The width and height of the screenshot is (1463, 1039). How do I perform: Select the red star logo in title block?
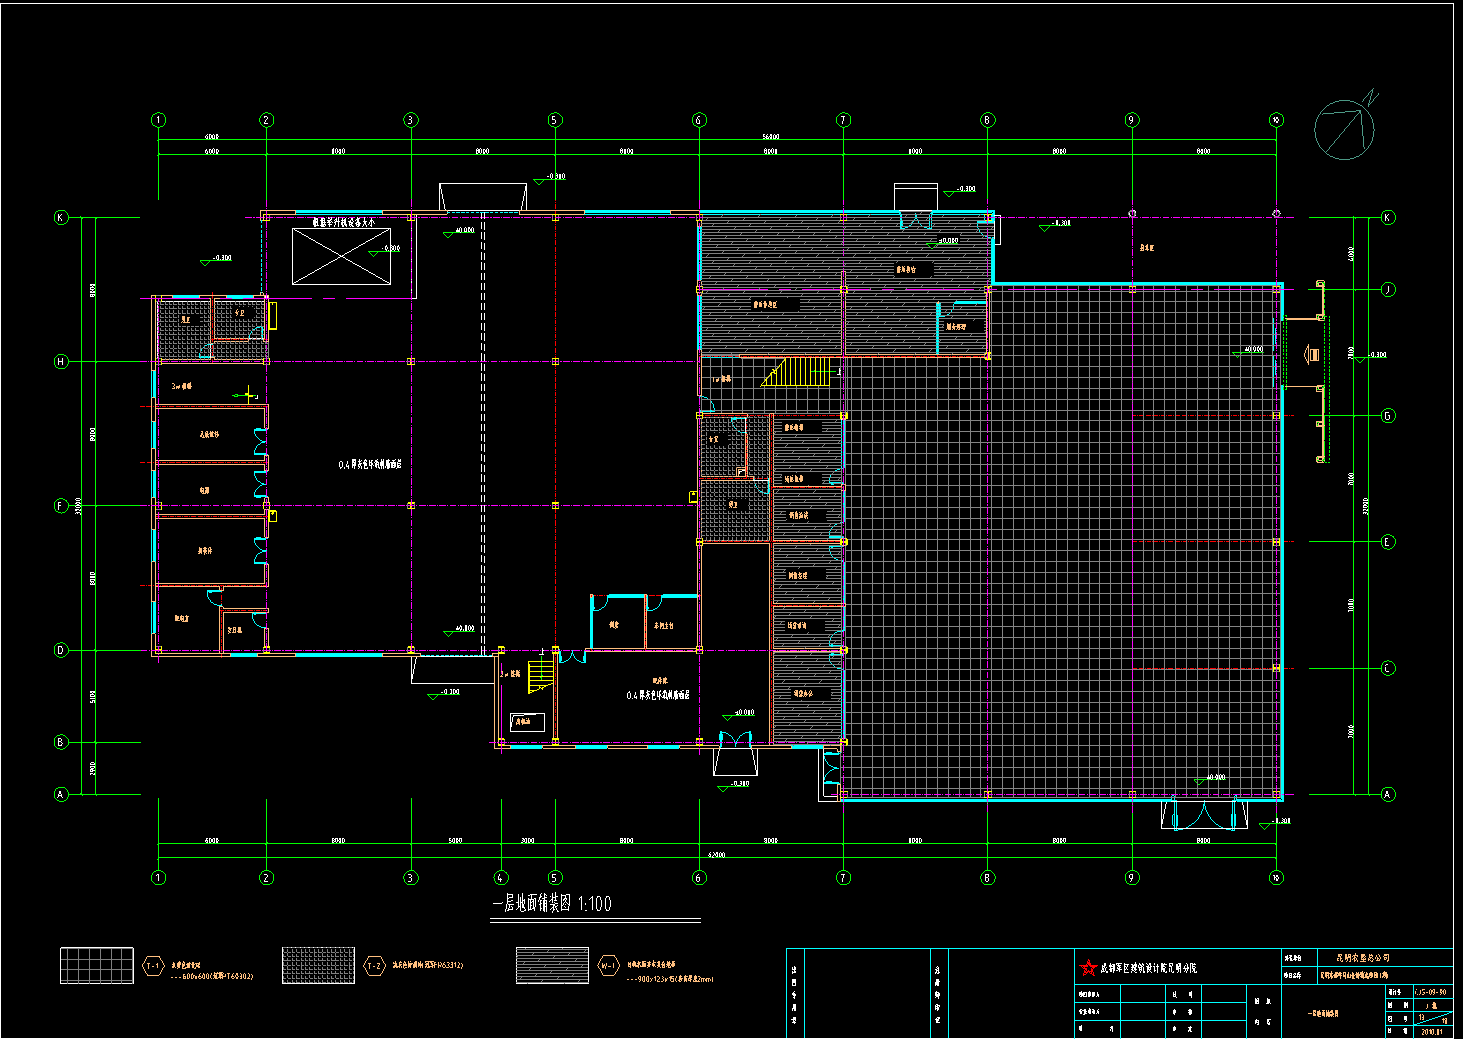pyautogui.click(x=1088, y=968)
